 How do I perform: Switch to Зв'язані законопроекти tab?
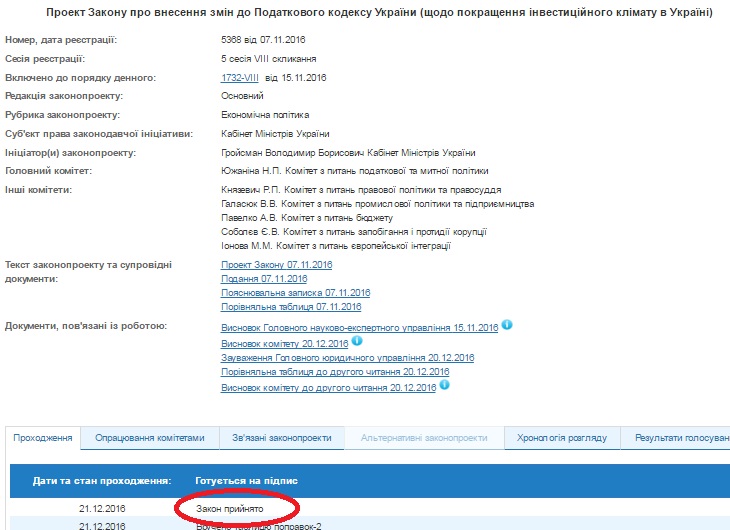tap(281, 438)
